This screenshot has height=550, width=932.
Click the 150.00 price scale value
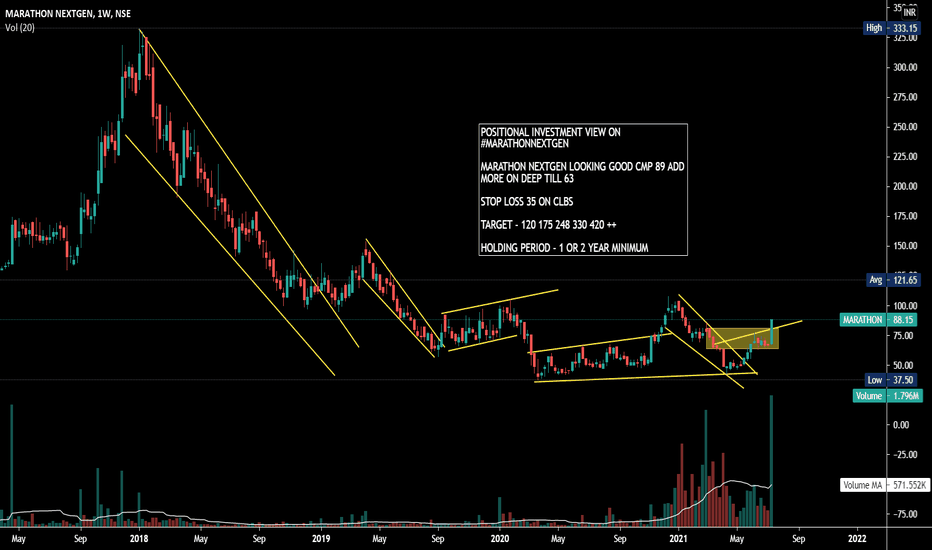pos(905,246)
